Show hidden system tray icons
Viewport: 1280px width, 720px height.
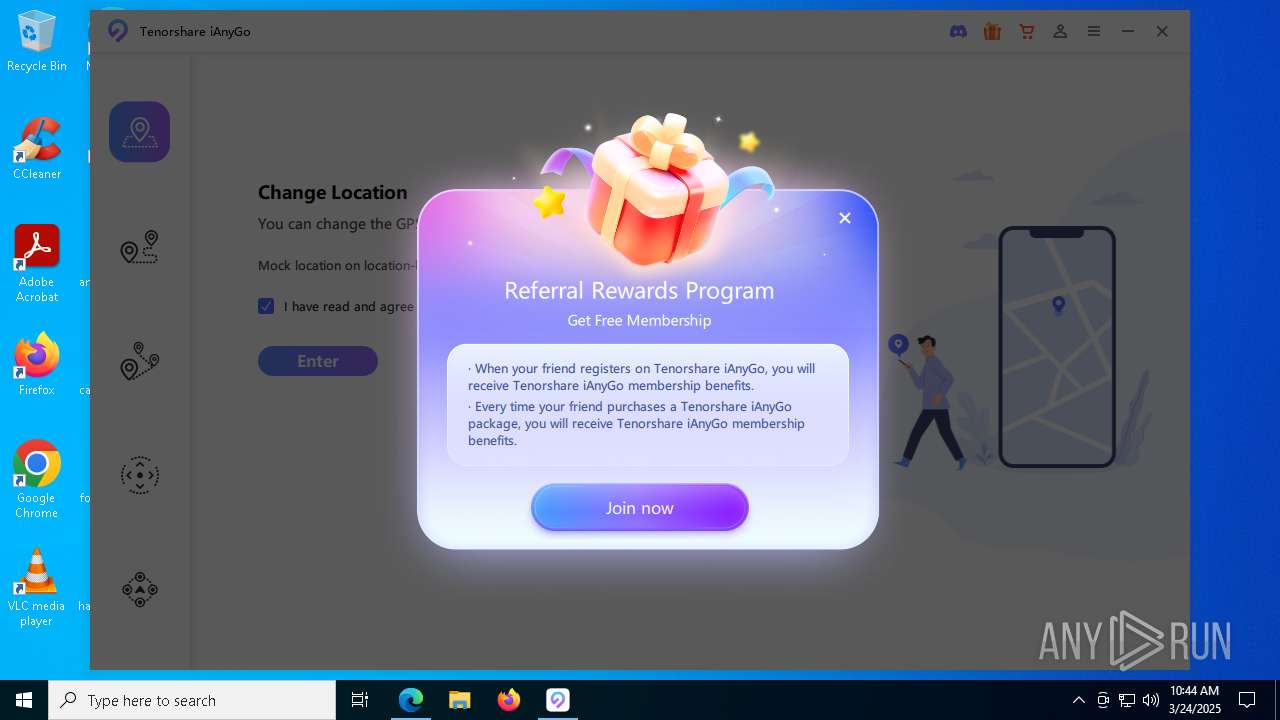[1078, 700]
